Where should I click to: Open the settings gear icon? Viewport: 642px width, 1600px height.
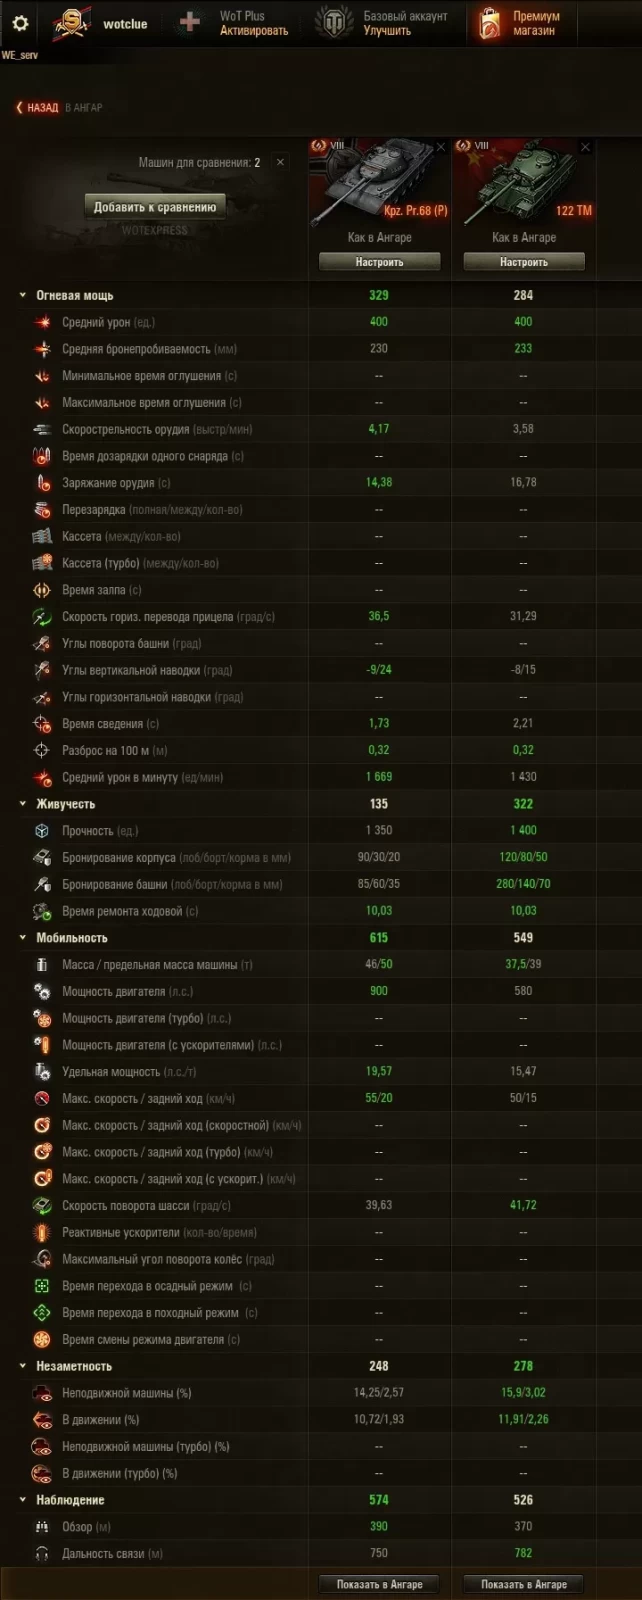click(x=20, y=23)
